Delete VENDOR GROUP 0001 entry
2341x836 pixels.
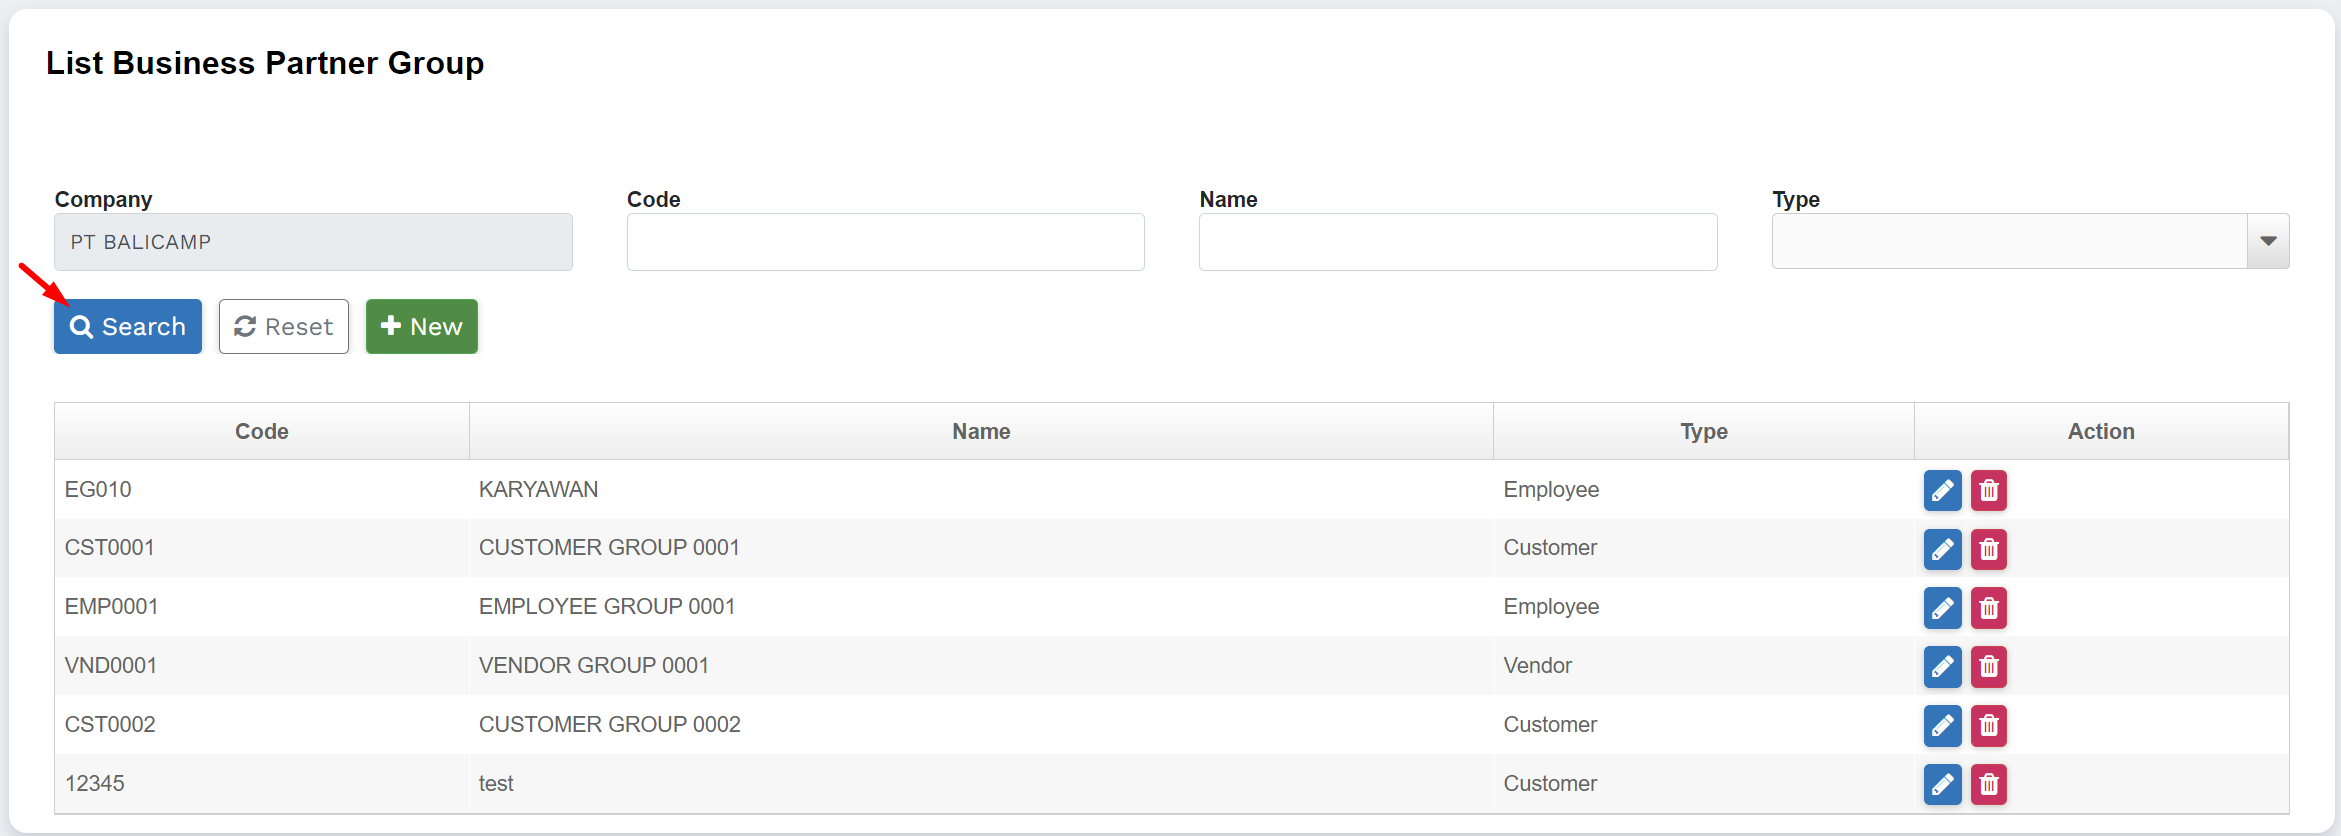(x=1988, y=666)
